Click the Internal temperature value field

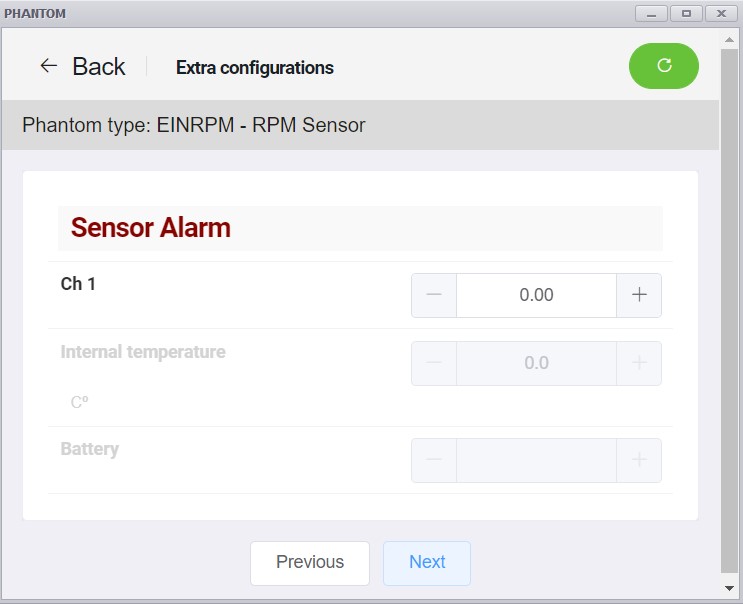pyautogui.click(x=536, y=363)
